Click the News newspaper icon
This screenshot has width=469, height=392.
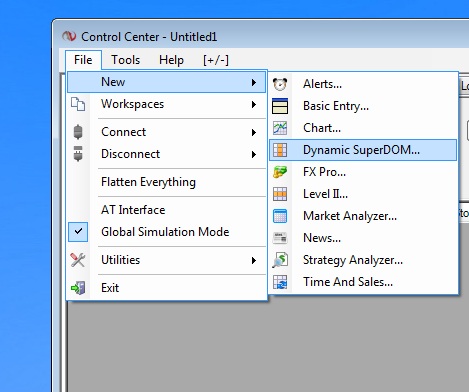tap(280, 238)
